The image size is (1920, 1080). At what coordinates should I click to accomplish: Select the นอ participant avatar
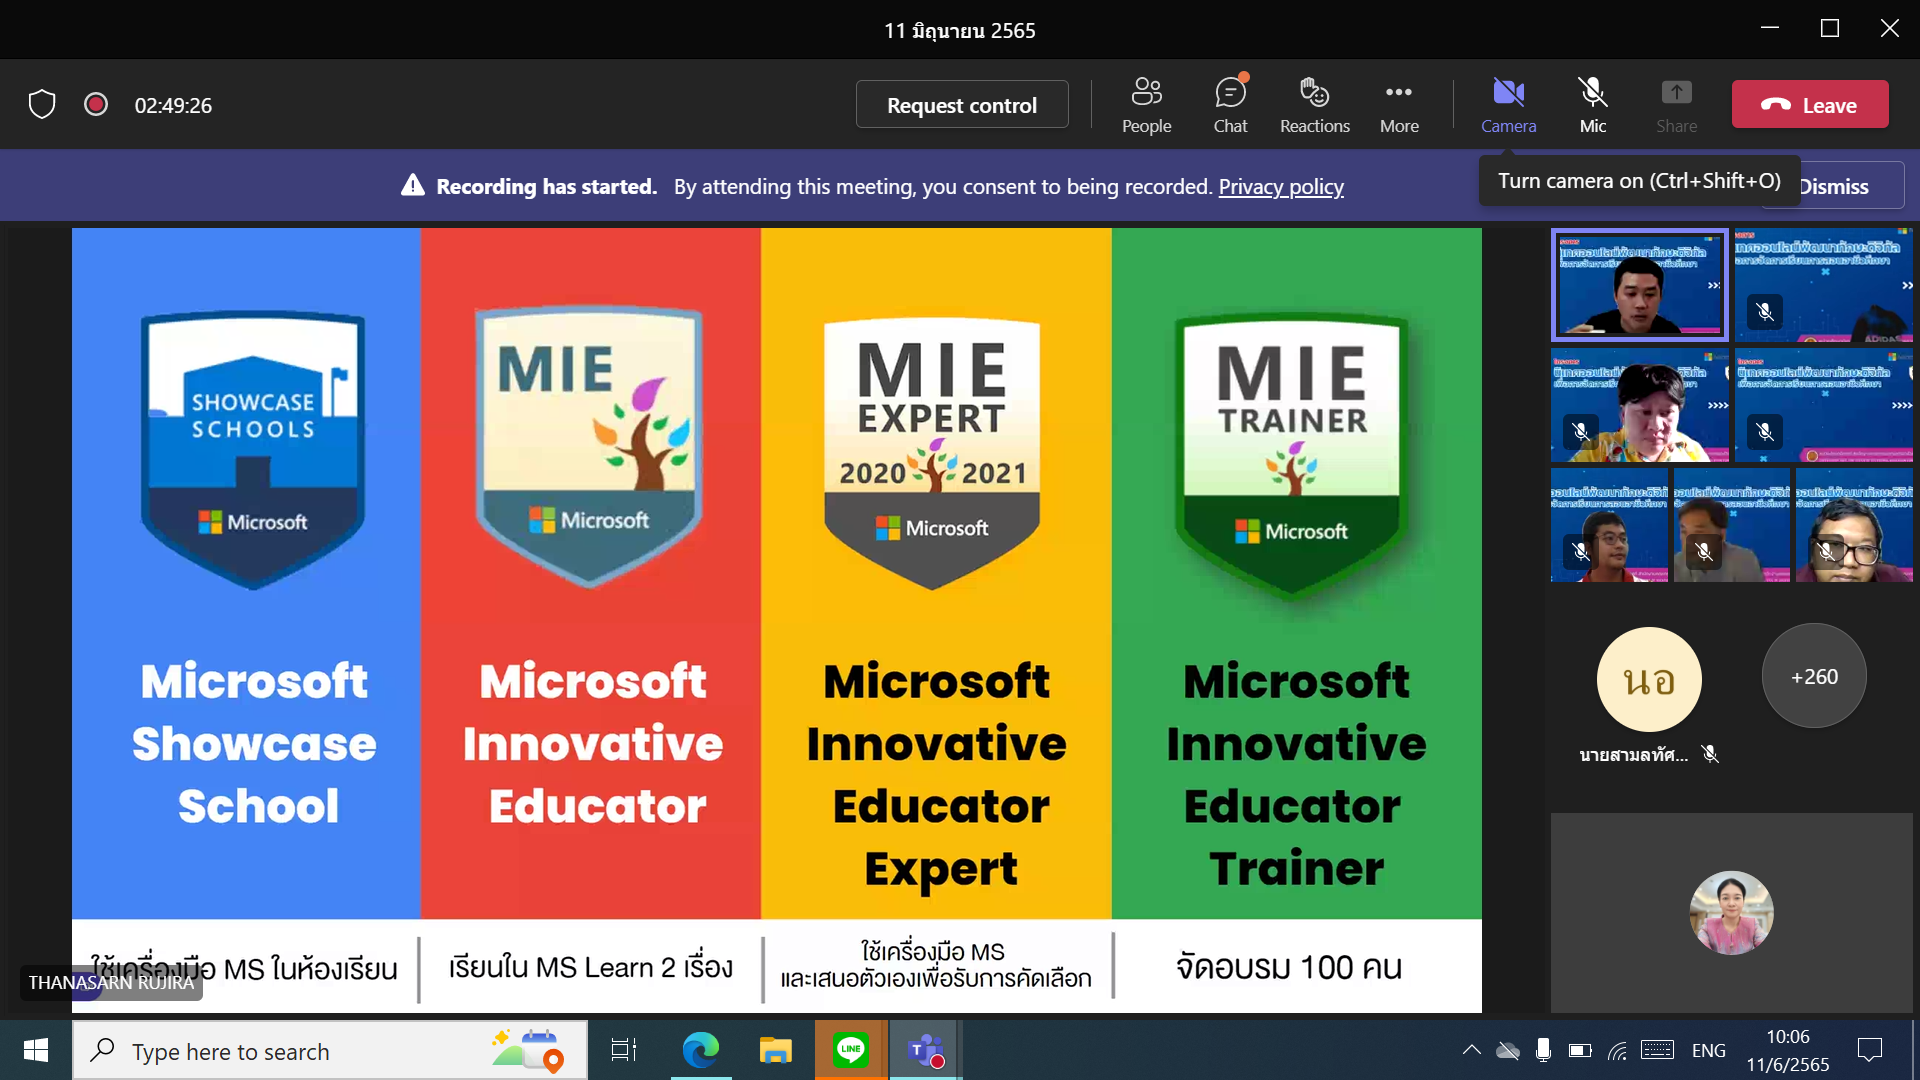click(1649, 680)
